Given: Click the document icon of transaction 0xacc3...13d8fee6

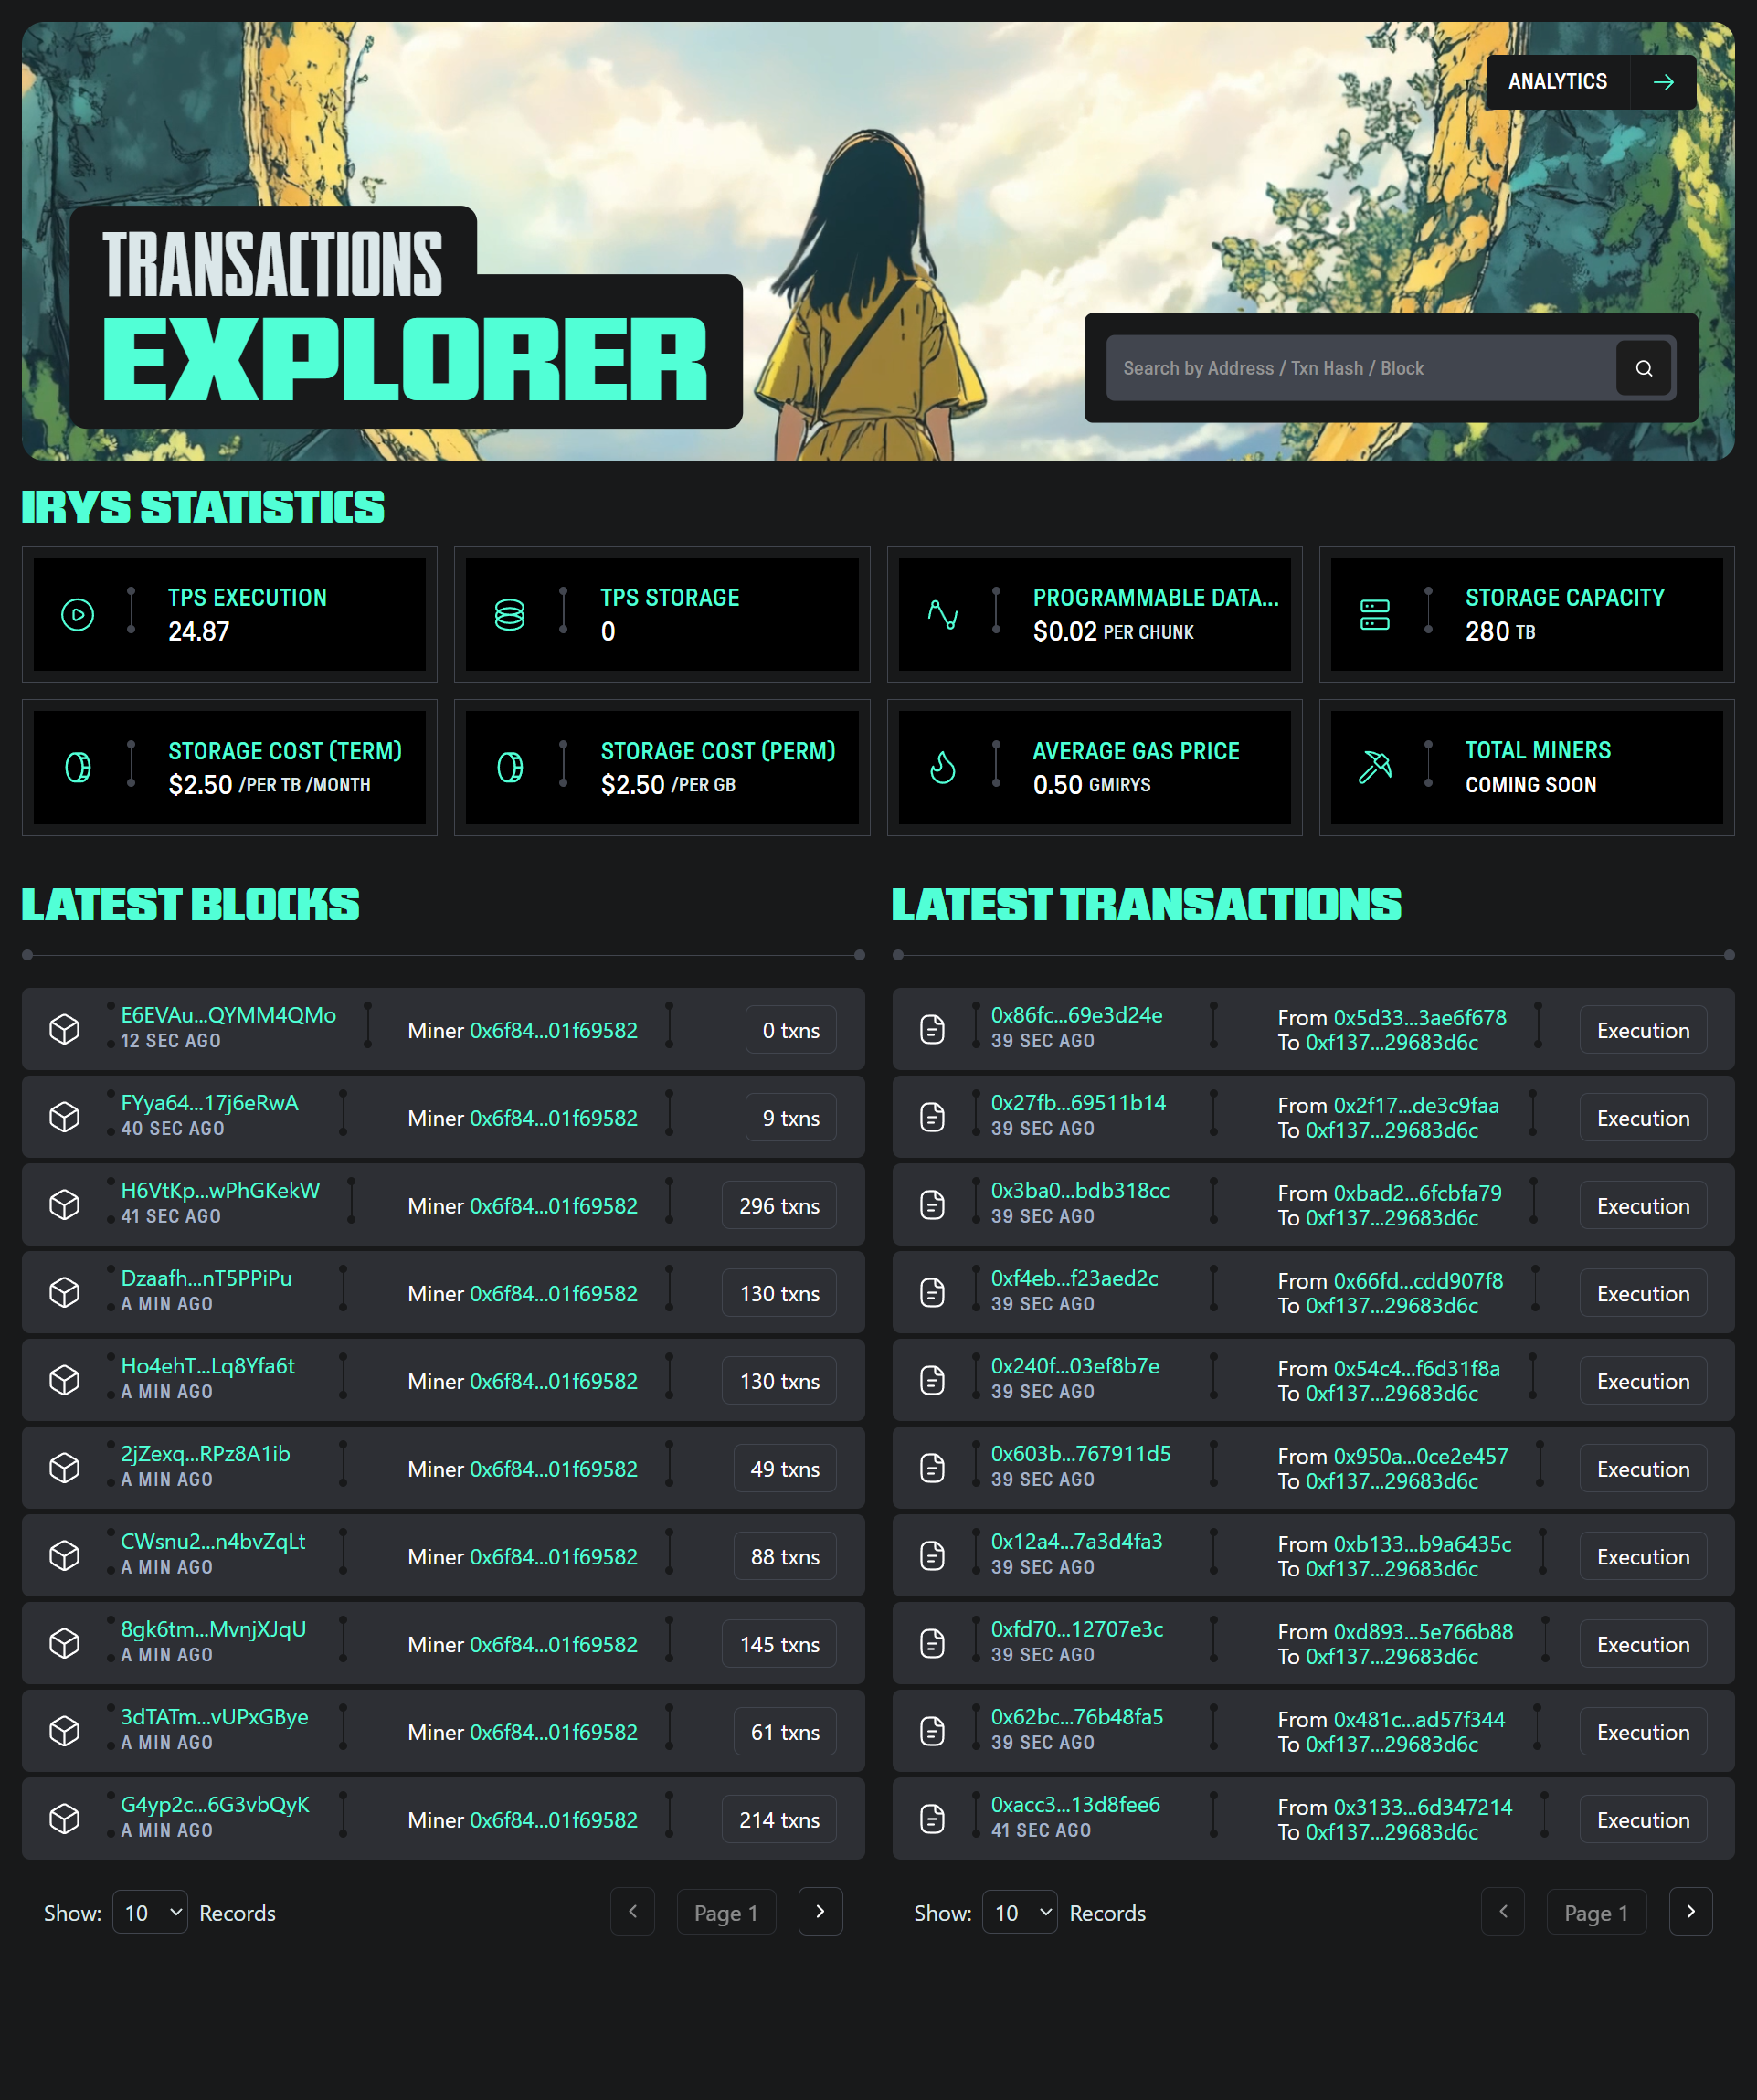Looking at the screenshot, I should click(932, 1818).
